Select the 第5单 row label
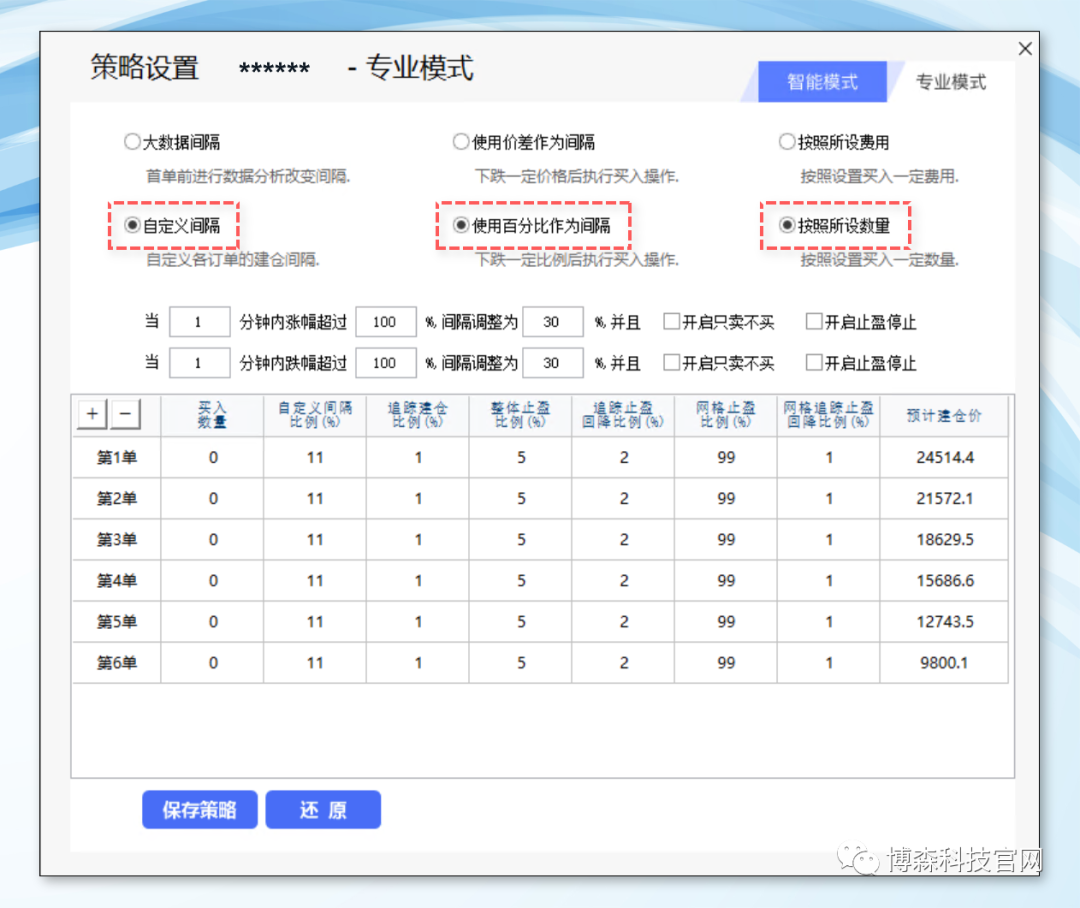This screenshot has width=1080, height=908. click(116, 621)
